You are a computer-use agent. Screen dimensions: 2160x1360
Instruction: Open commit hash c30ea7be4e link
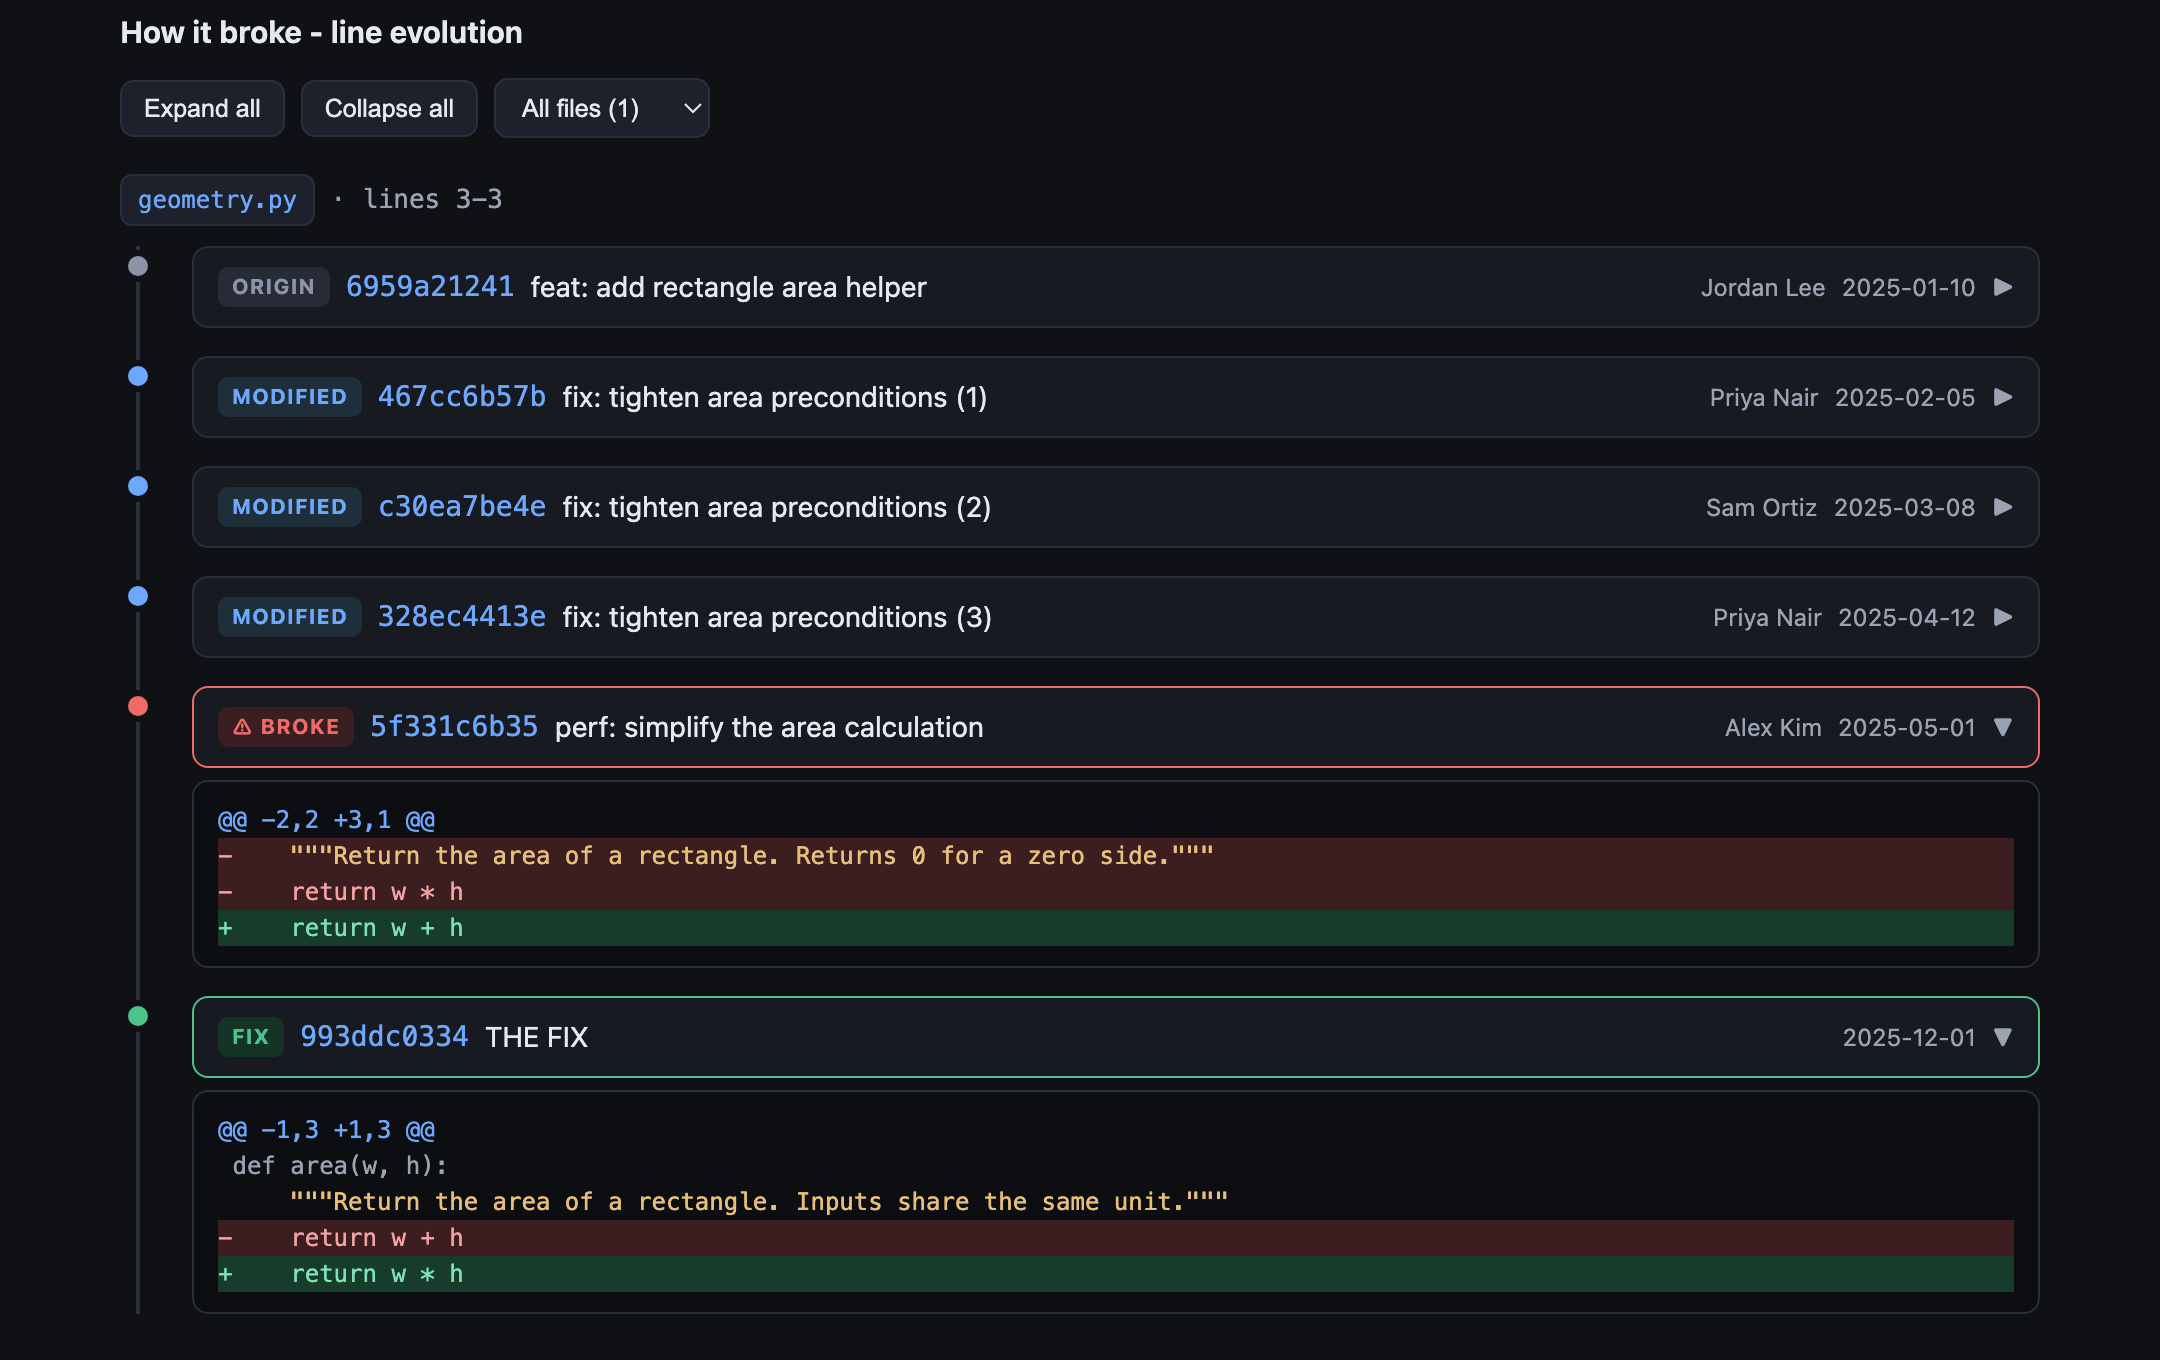[462, 507]
